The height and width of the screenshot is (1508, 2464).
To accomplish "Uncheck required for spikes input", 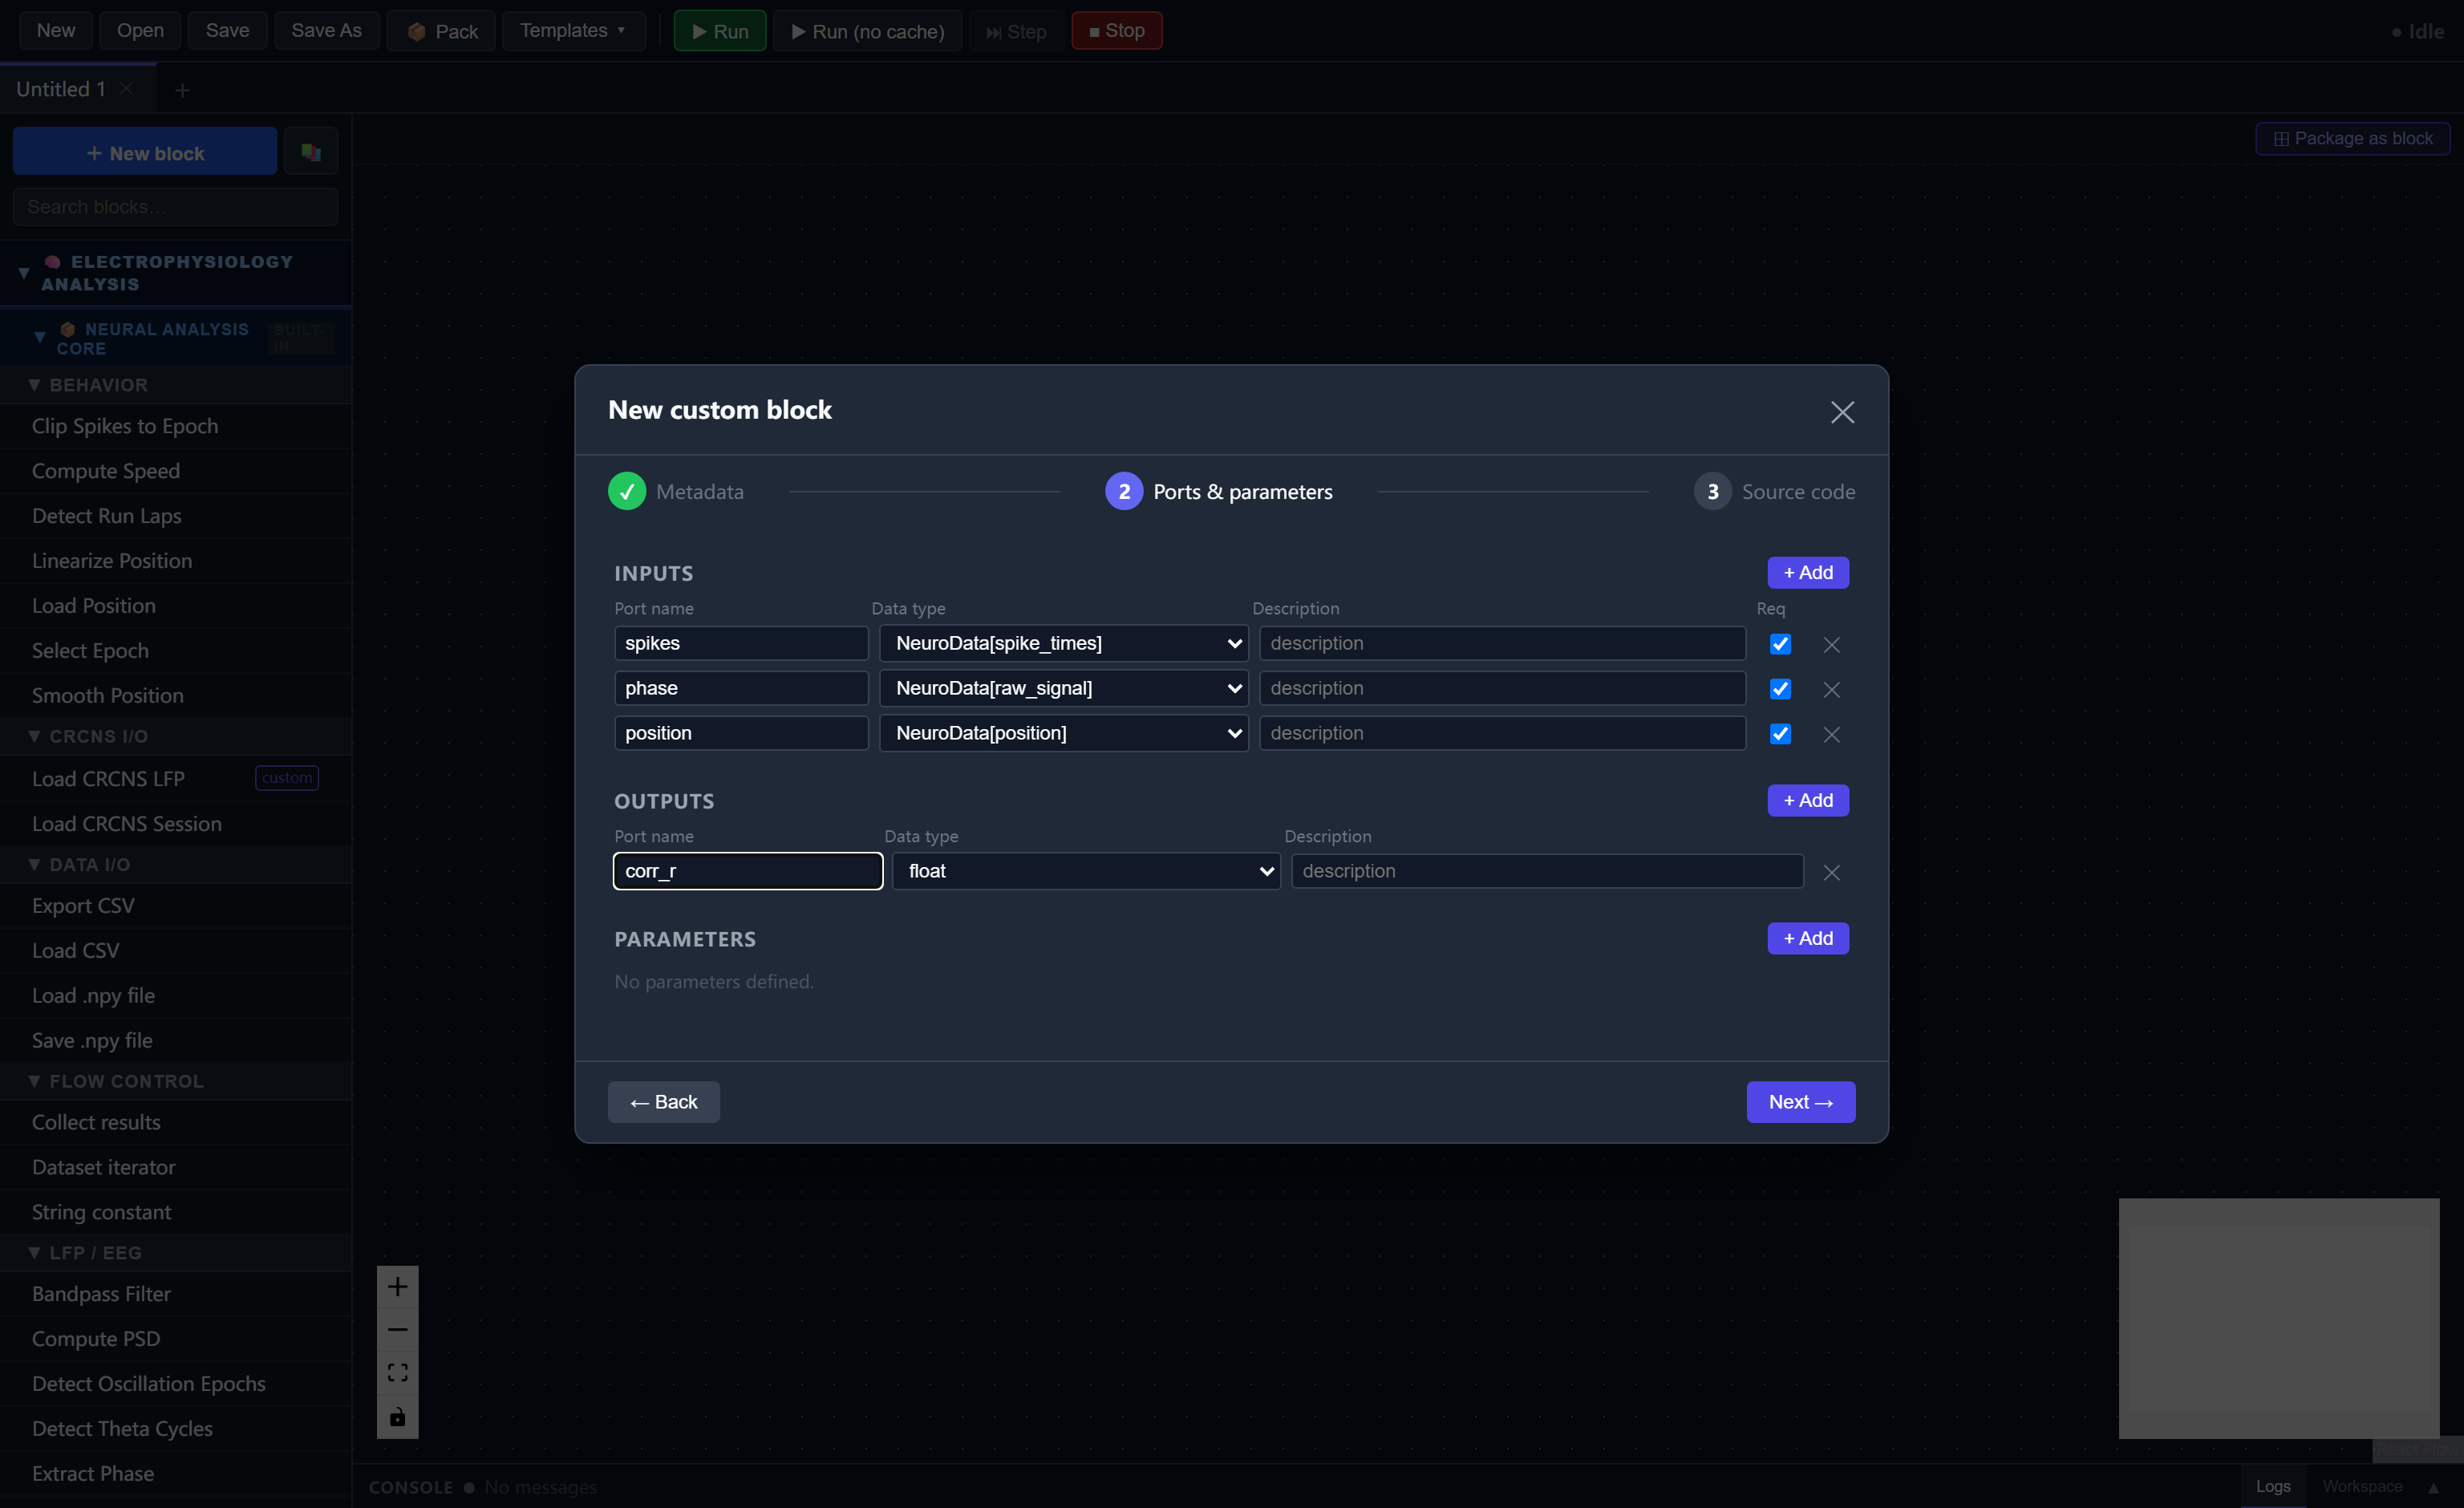I will 1780,644.
